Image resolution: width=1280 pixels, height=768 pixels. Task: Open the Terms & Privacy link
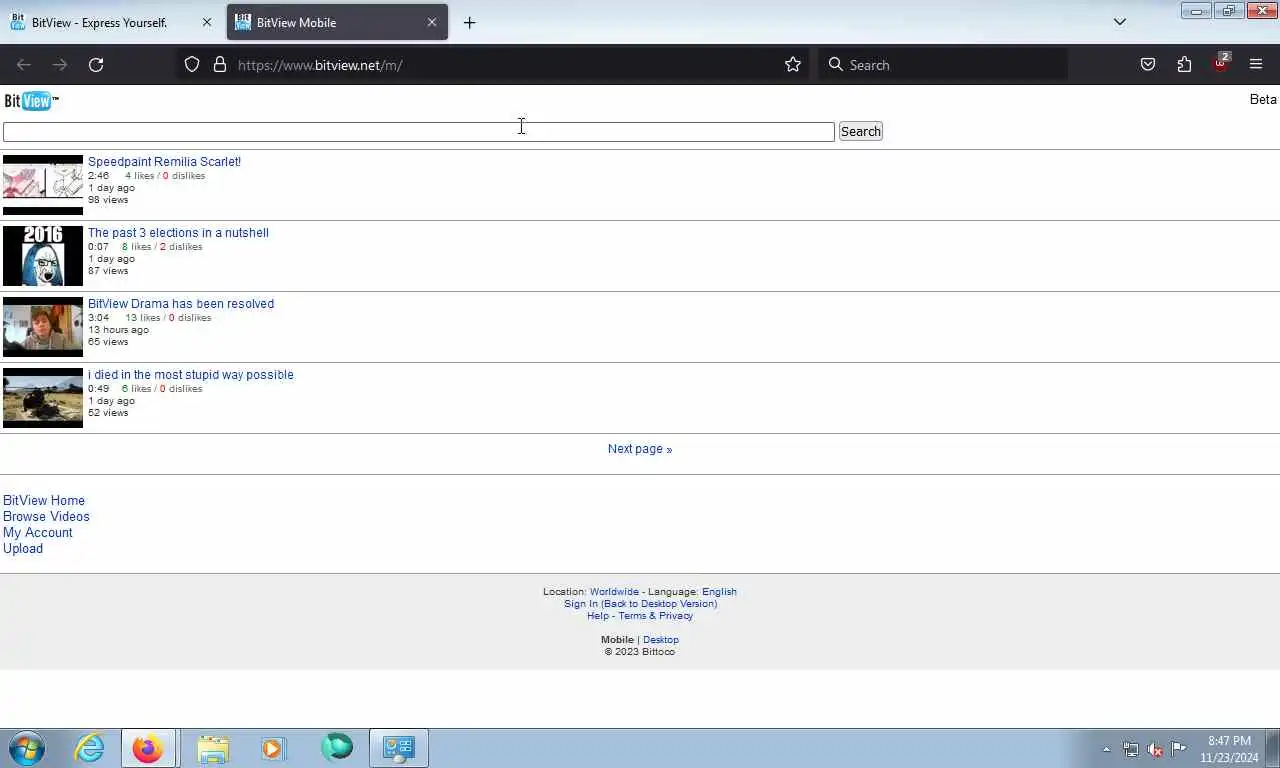tap(656, 616)
